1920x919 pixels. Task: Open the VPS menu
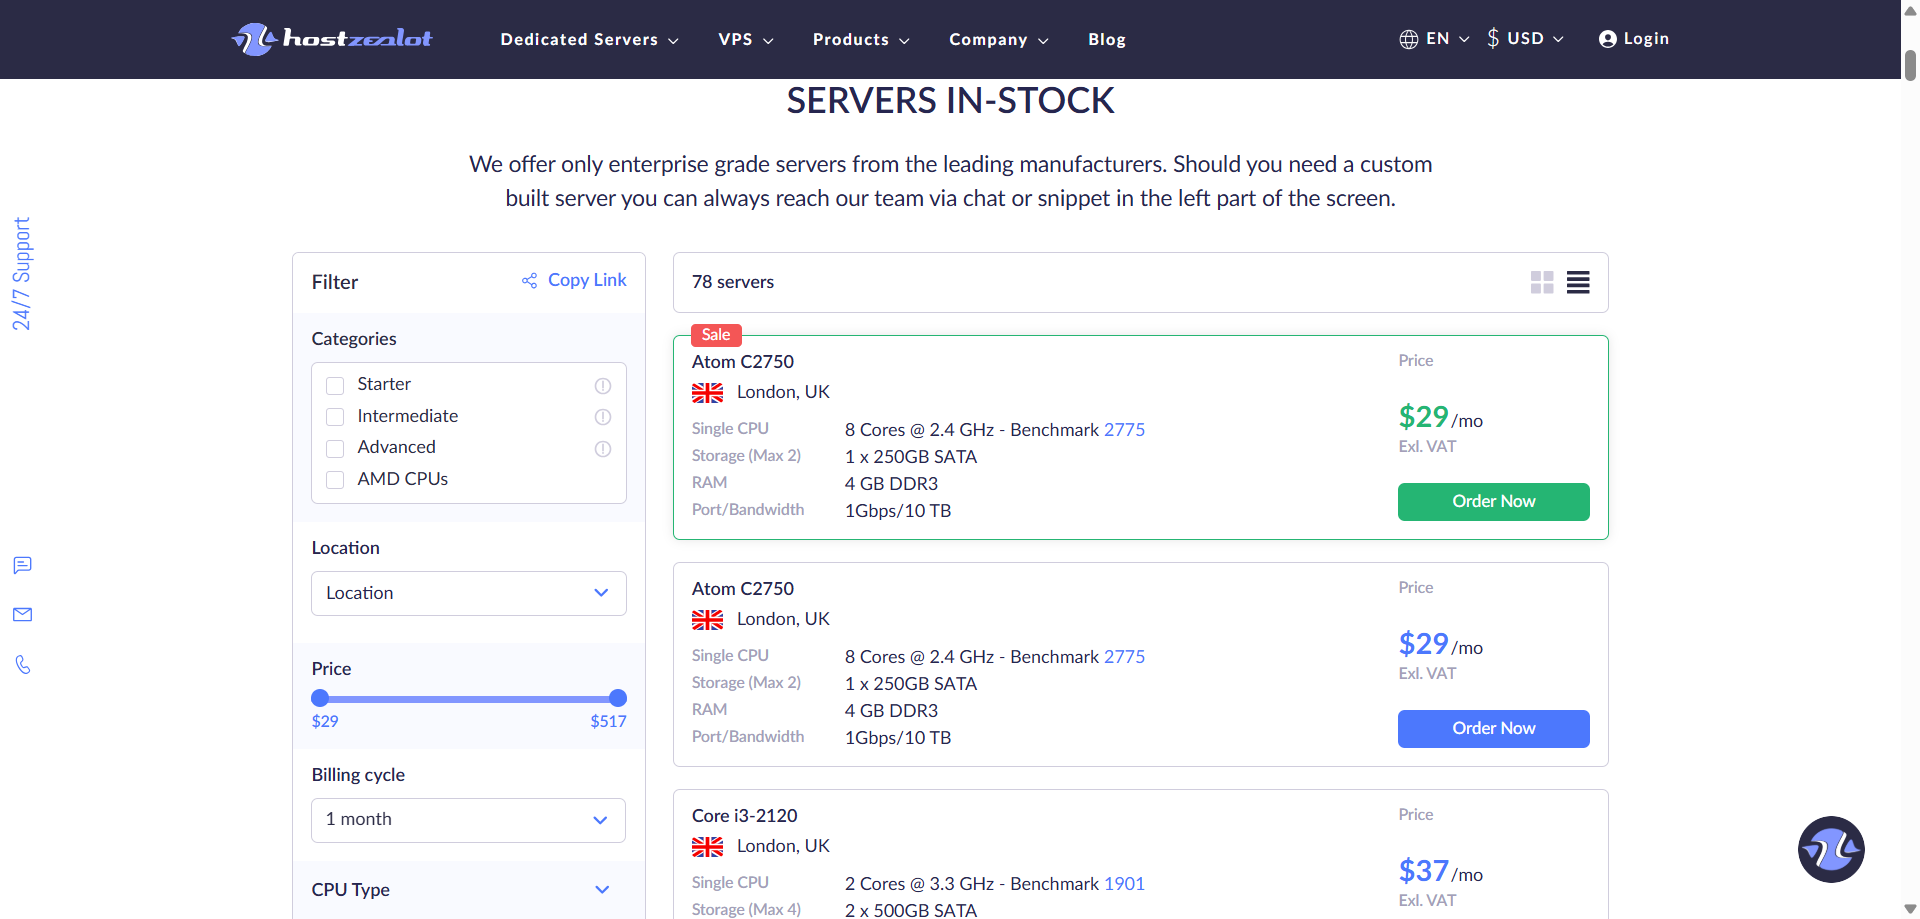(x=746, y=40)
